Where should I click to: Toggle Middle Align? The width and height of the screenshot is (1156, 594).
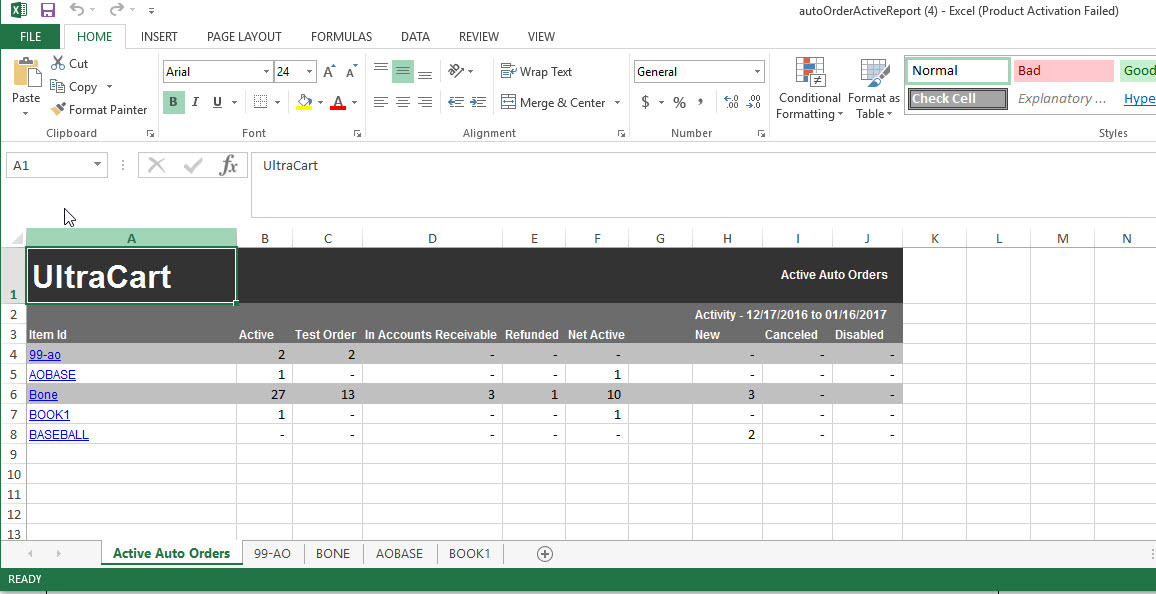tap(403, 71)
